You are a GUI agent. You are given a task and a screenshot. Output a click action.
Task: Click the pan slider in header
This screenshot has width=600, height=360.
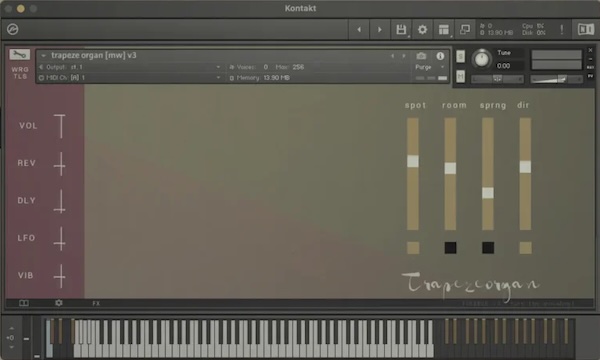[497, 79]
